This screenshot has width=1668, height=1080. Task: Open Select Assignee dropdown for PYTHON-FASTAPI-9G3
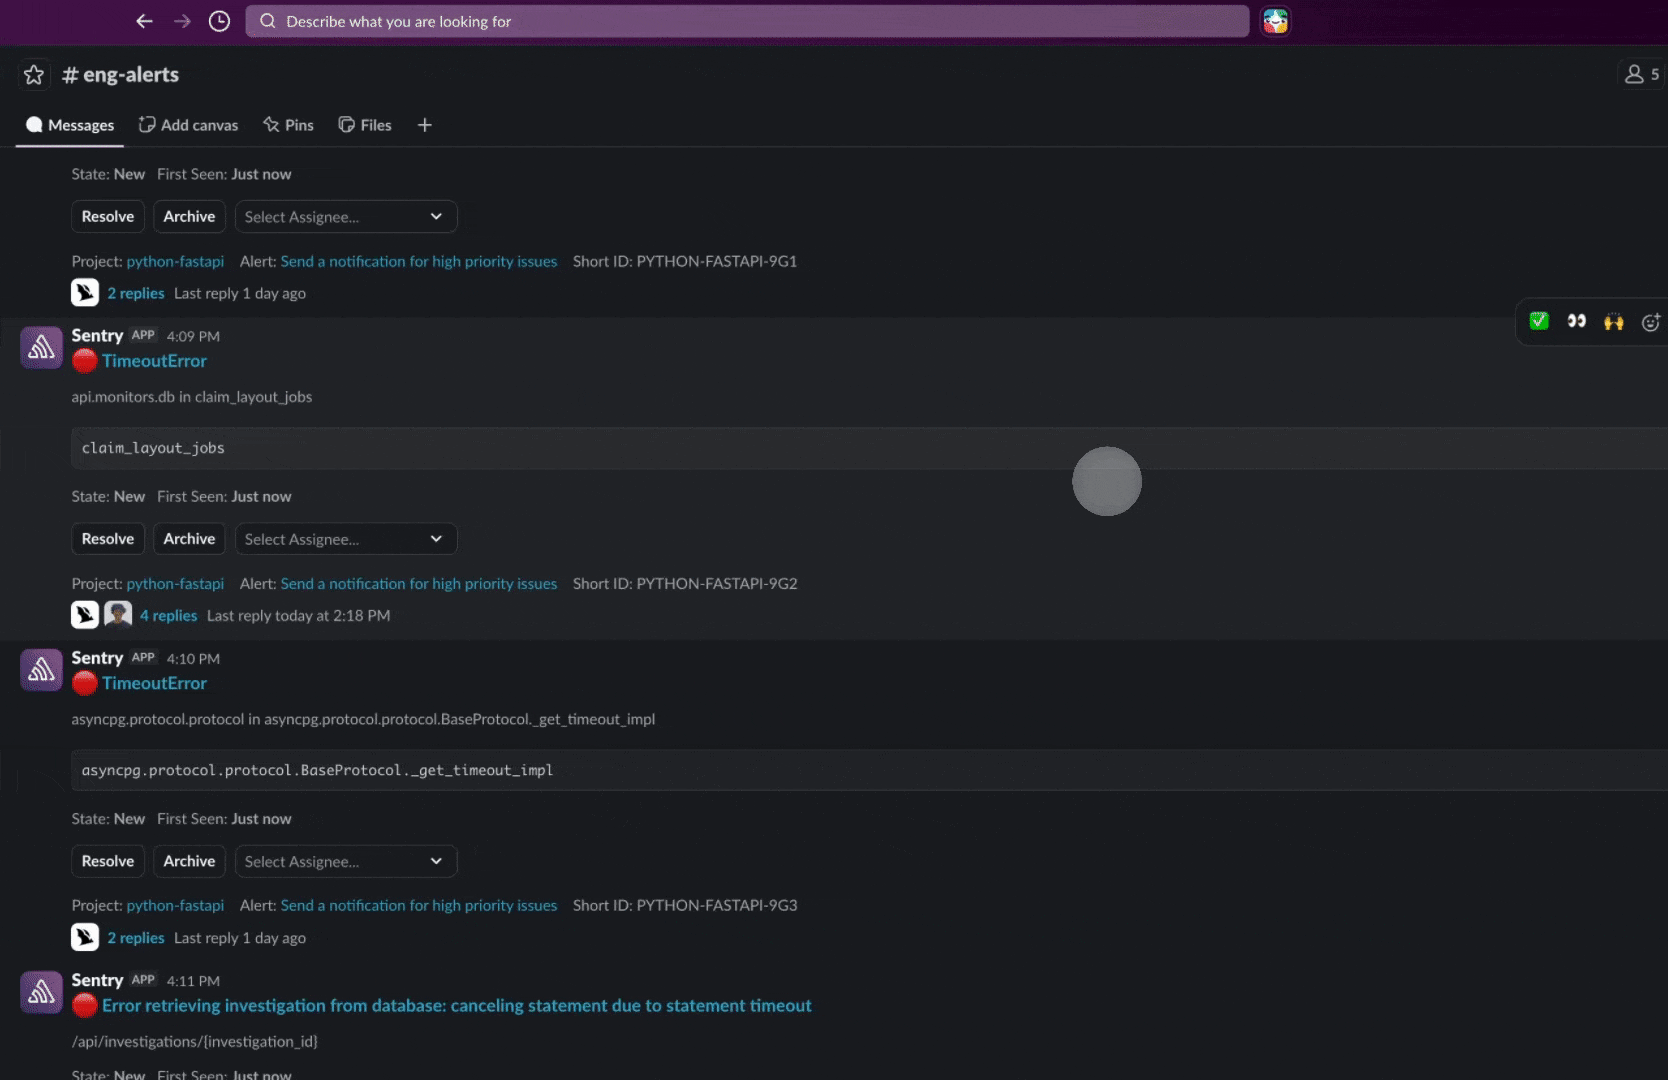[346, 861]
